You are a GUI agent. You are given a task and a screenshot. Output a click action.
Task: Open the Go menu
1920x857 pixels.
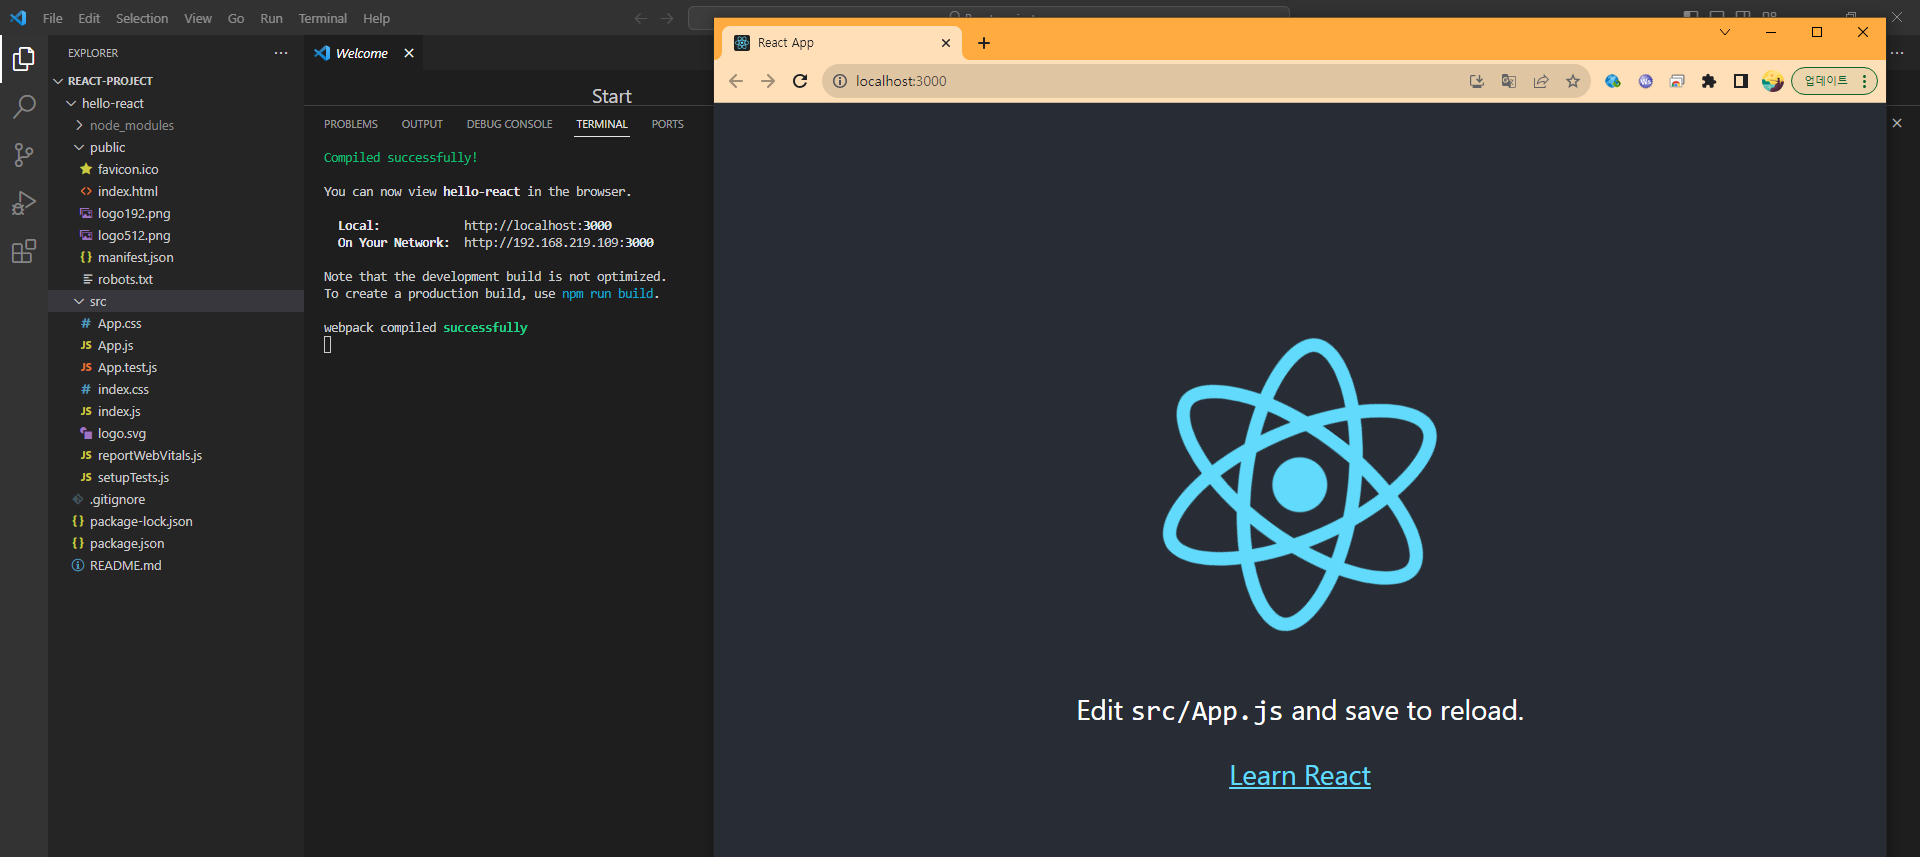click(x=236, y=18)
